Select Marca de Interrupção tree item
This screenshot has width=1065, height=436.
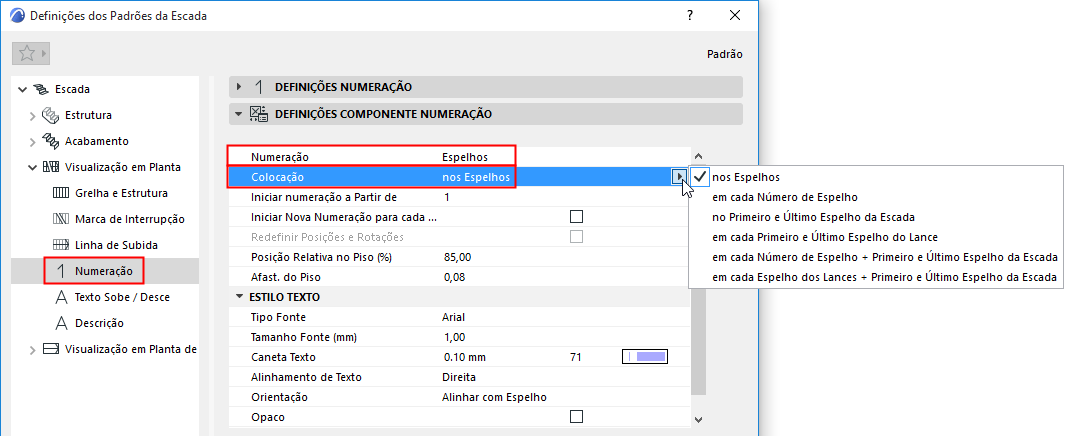click(x=130, y=219)
